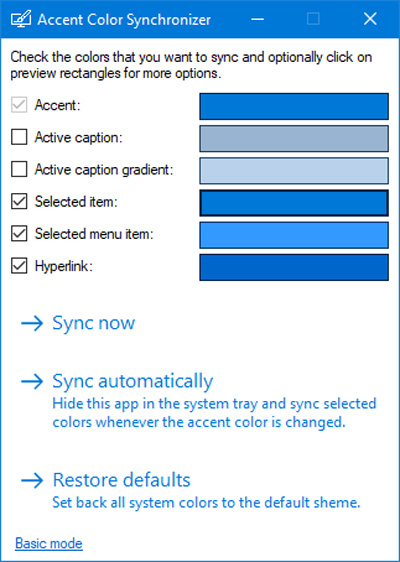Open the Selected menu item color rectangle

click(x=294, y=235)
